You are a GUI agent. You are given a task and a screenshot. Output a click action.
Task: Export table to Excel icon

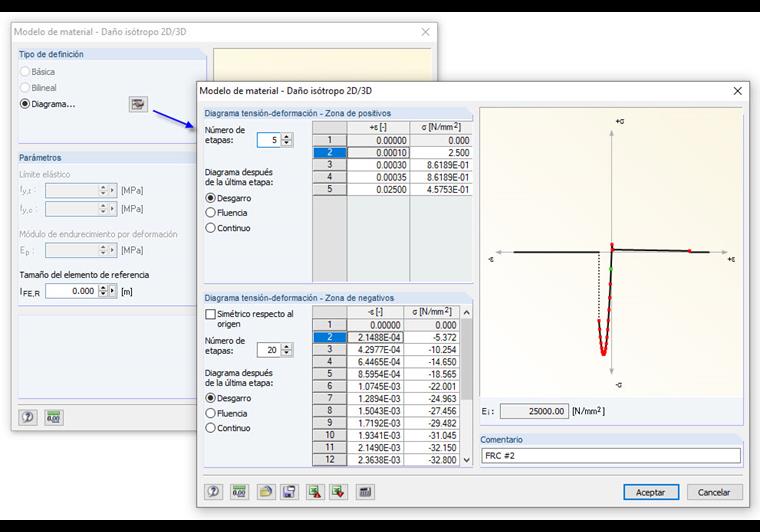tap(315, 492)
